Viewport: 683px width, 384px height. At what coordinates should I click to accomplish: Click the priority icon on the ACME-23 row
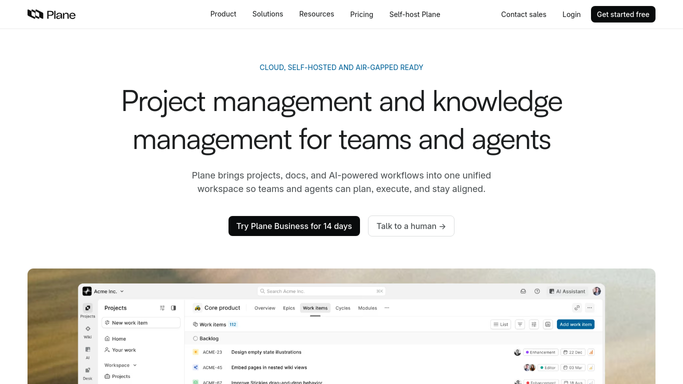pyautogui.click(x=591, y=352)
